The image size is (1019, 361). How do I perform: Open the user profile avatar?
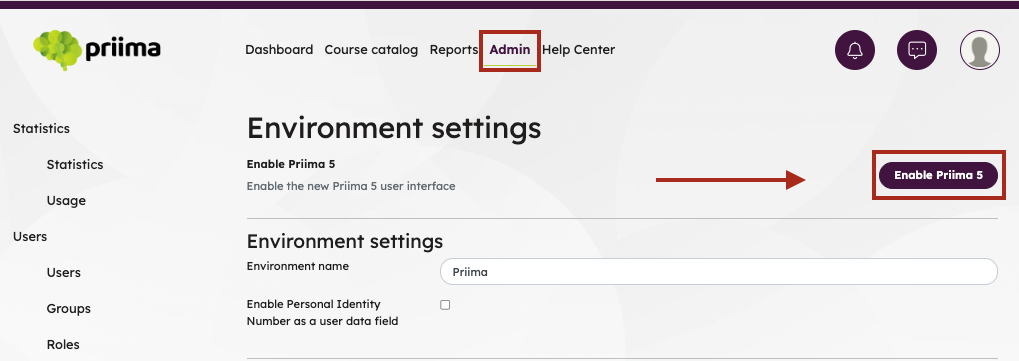coord(979,50)
